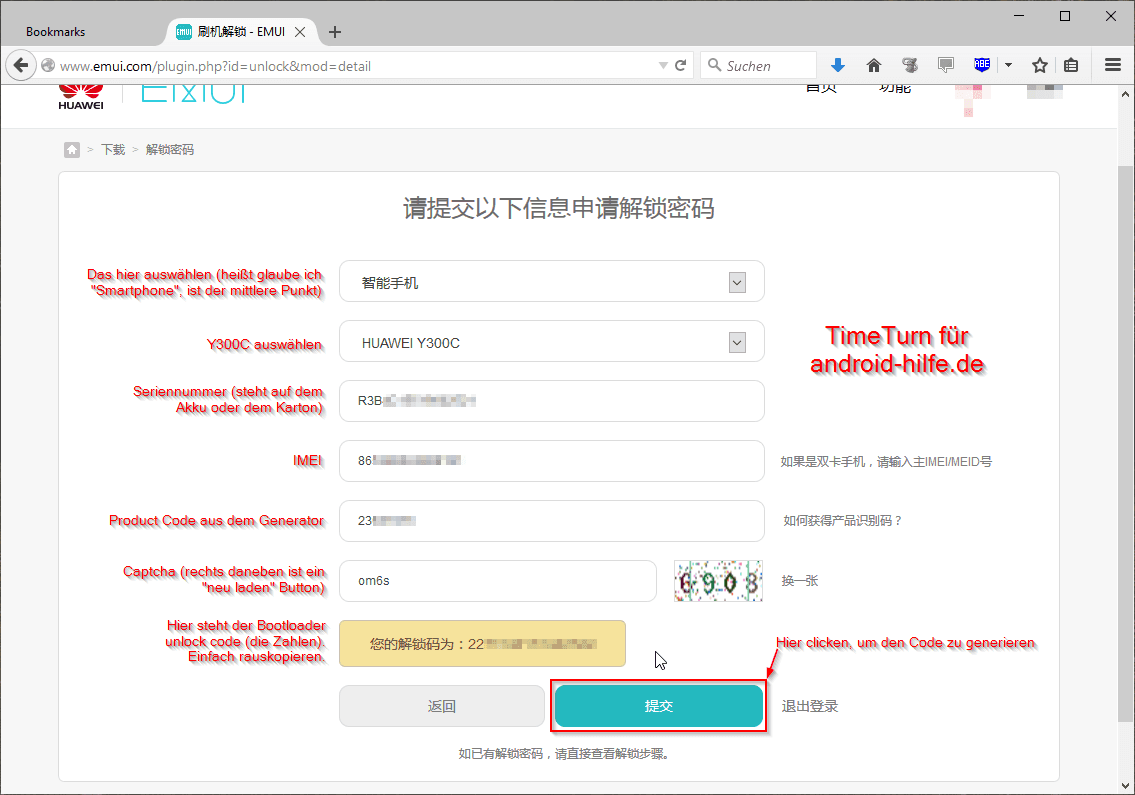The width and height of the screenshot is (1135, 795).
Task: Log out via 退出登录 link
Action: click(x=809, y=706)
